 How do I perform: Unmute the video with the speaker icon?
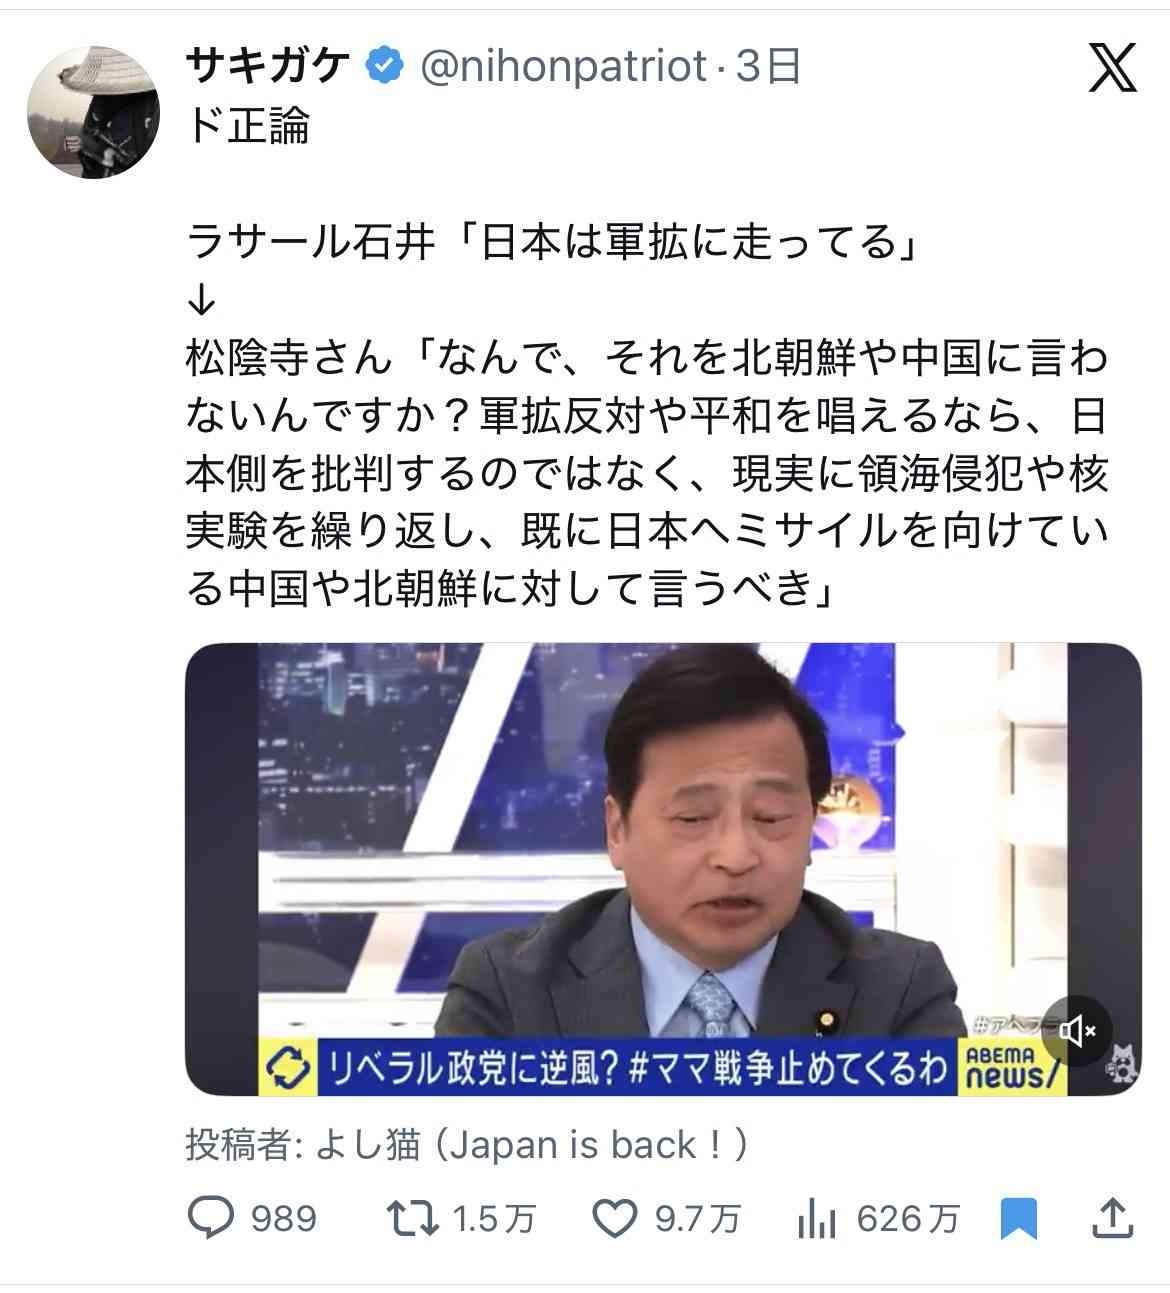[x=1076, y=1031]
